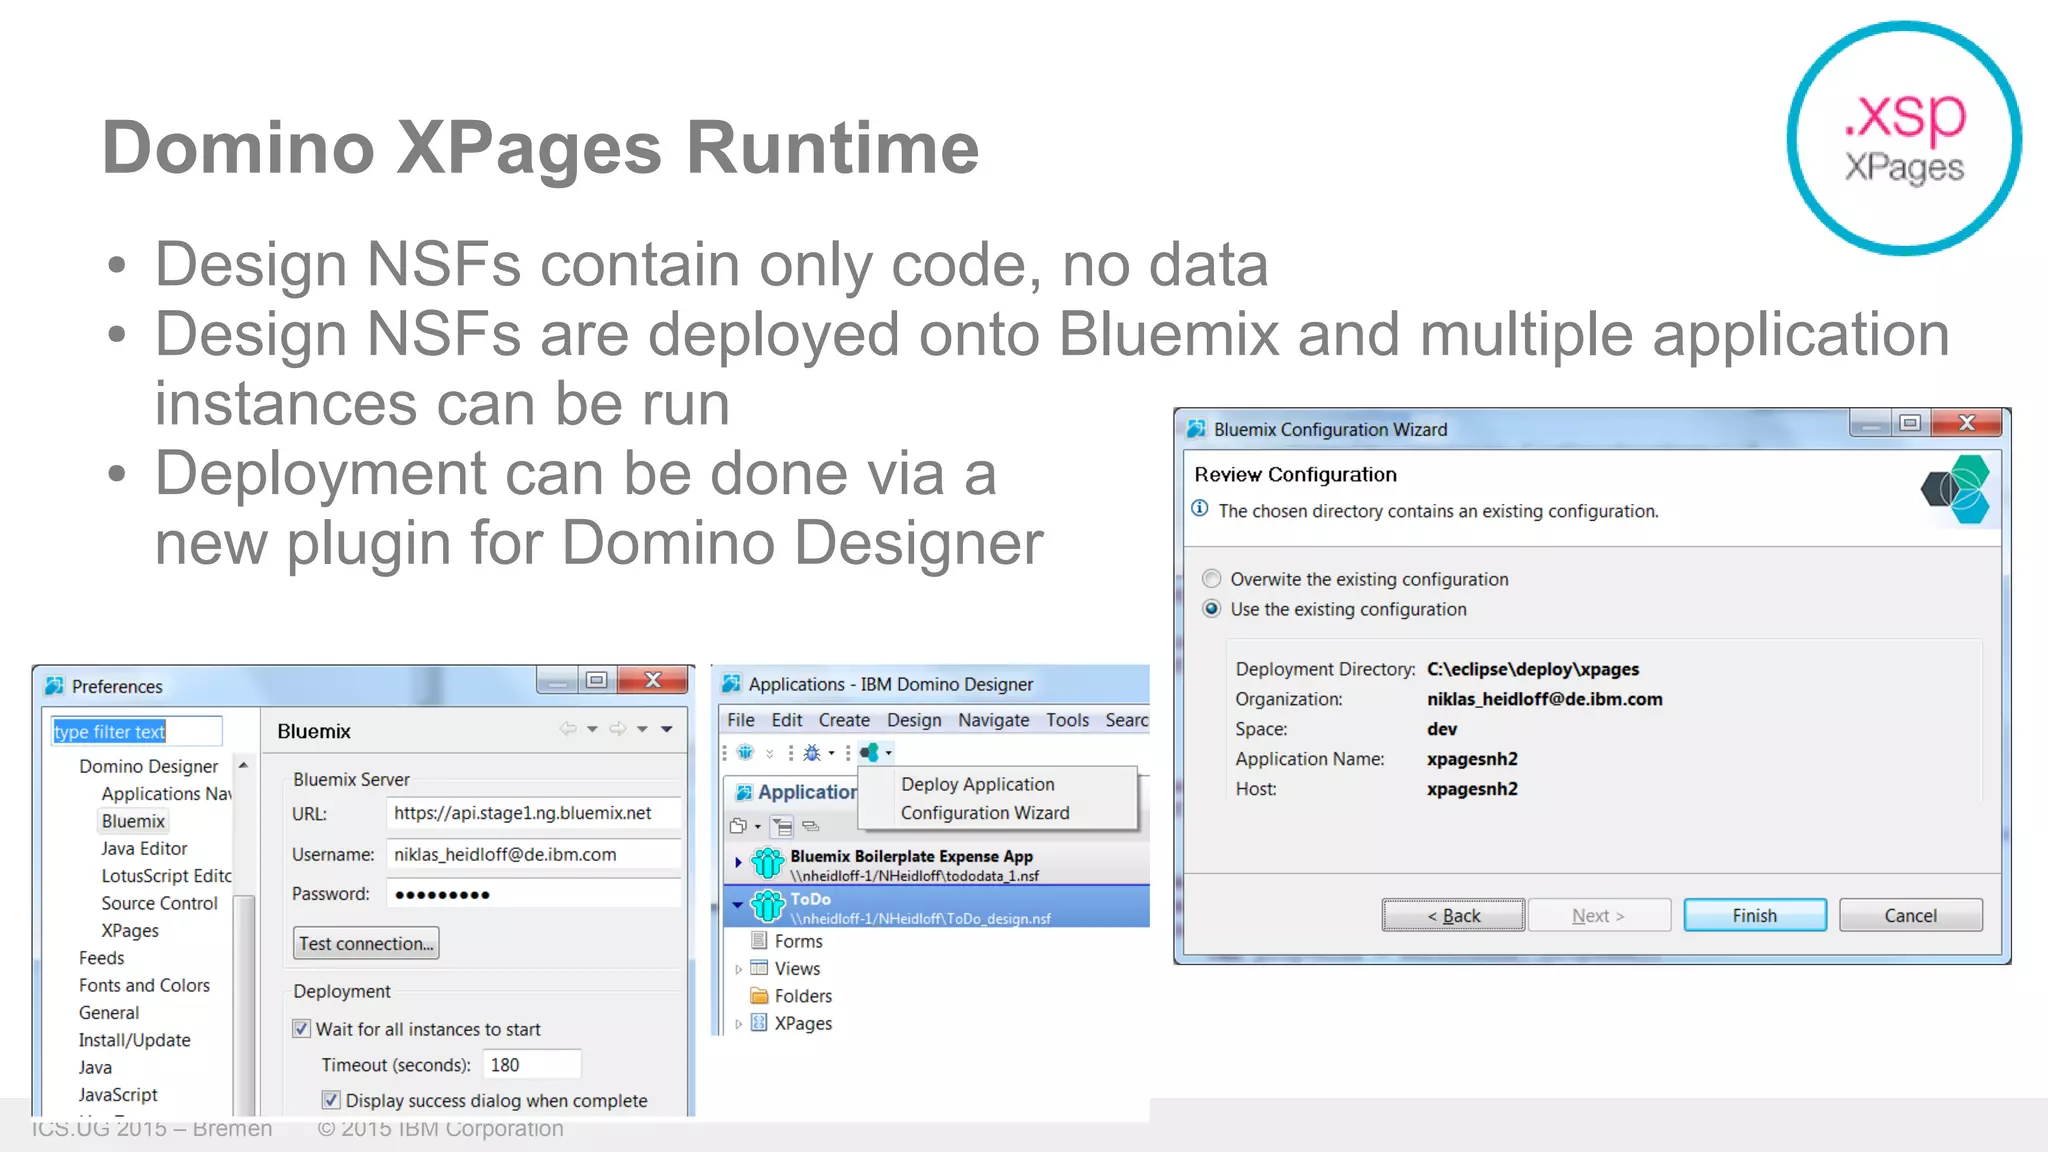Screen dimensions: 2048x1152
Task: Click the back arrow in Preferences header
Action: point(568,729)
